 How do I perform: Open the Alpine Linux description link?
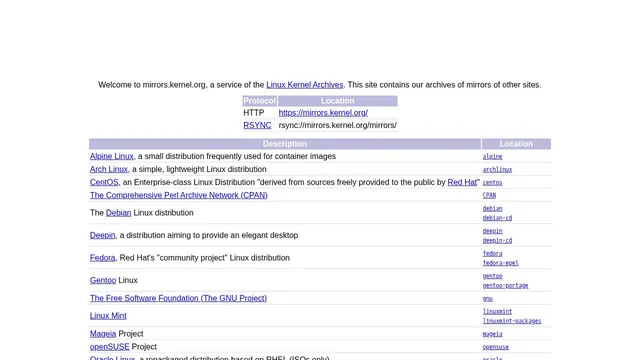(111, 156)
